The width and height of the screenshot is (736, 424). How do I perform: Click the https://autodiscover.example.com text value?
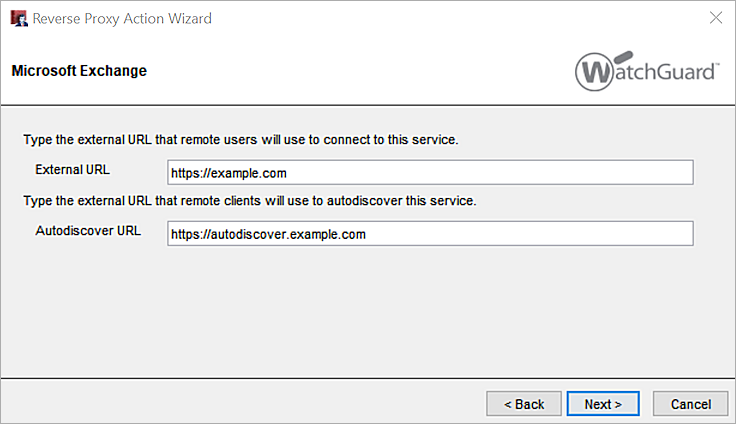[269, 234]
